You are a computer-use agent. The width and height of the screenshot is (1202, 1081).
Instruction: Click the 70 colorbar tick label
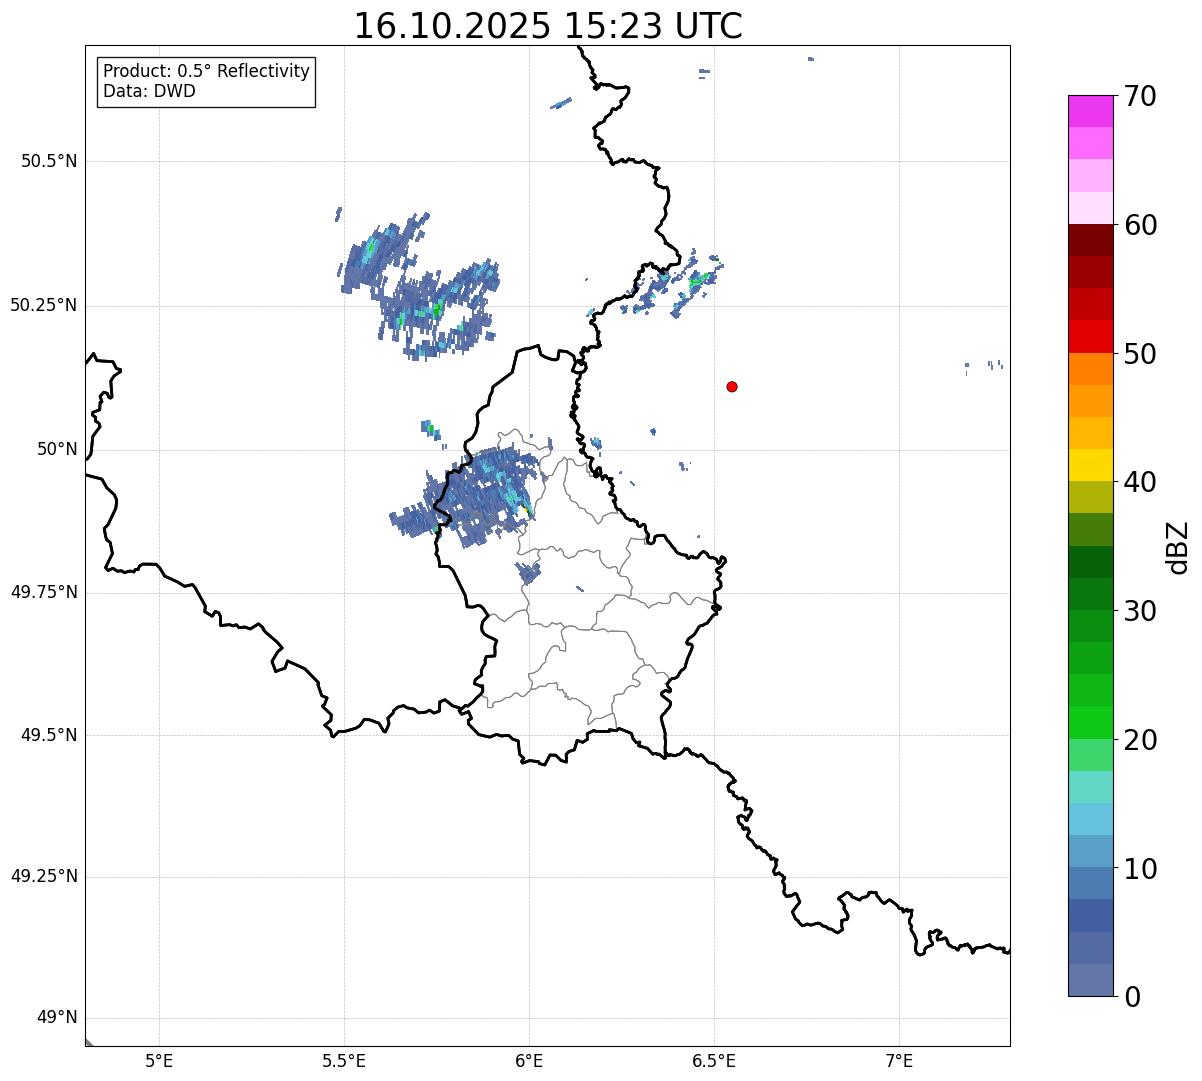click(x=1140, y=96)
